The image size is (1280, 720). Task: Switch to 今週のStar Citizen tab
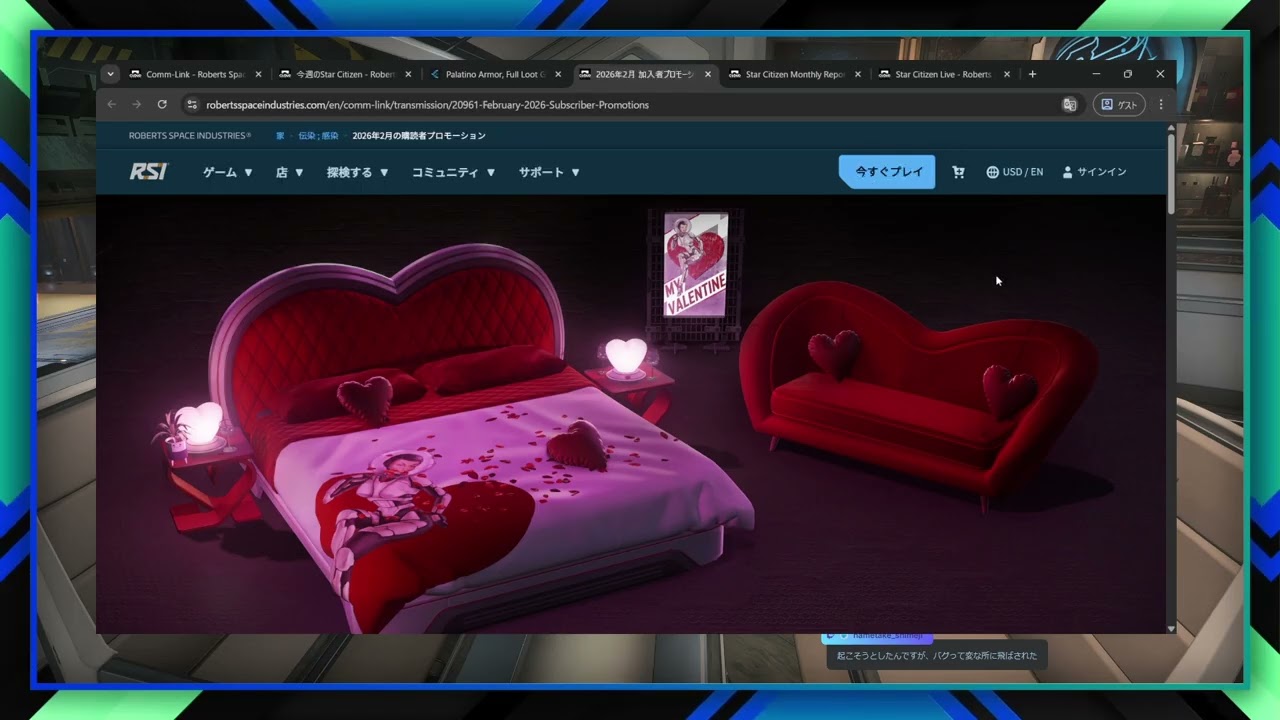(345, 74)
